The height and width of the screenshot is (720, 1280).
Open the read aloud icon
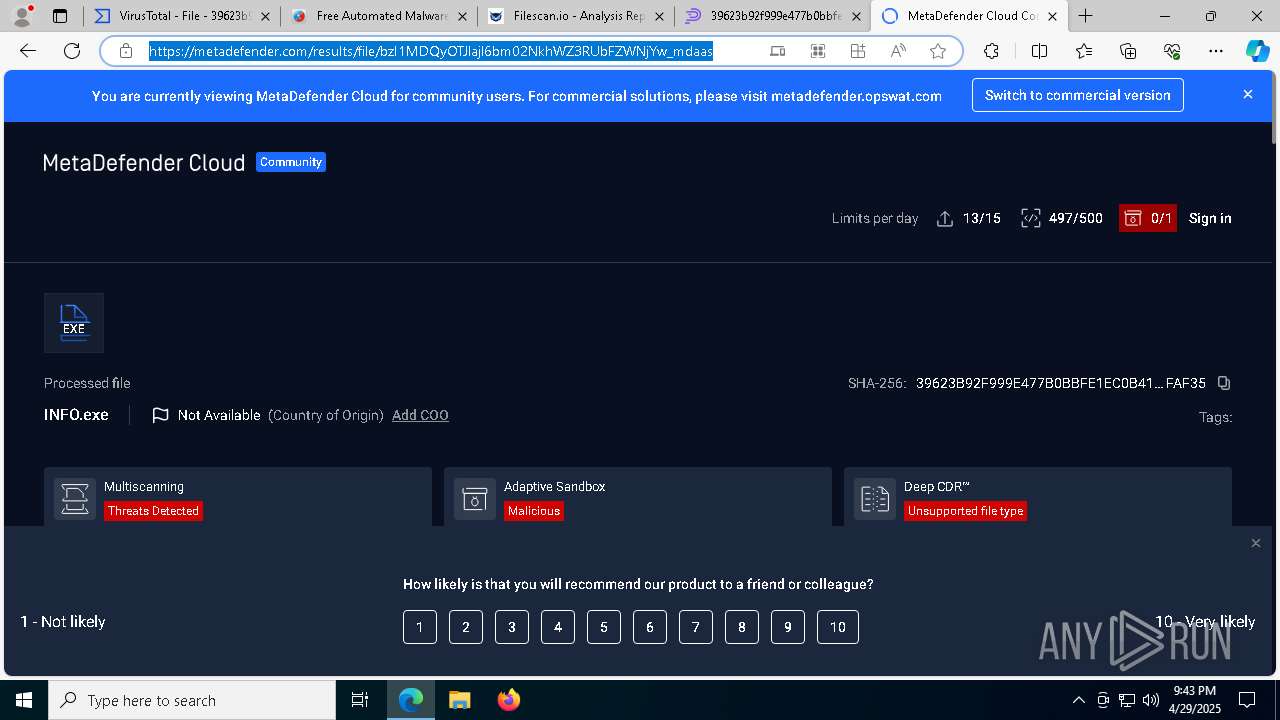click(x=898, y=51)
